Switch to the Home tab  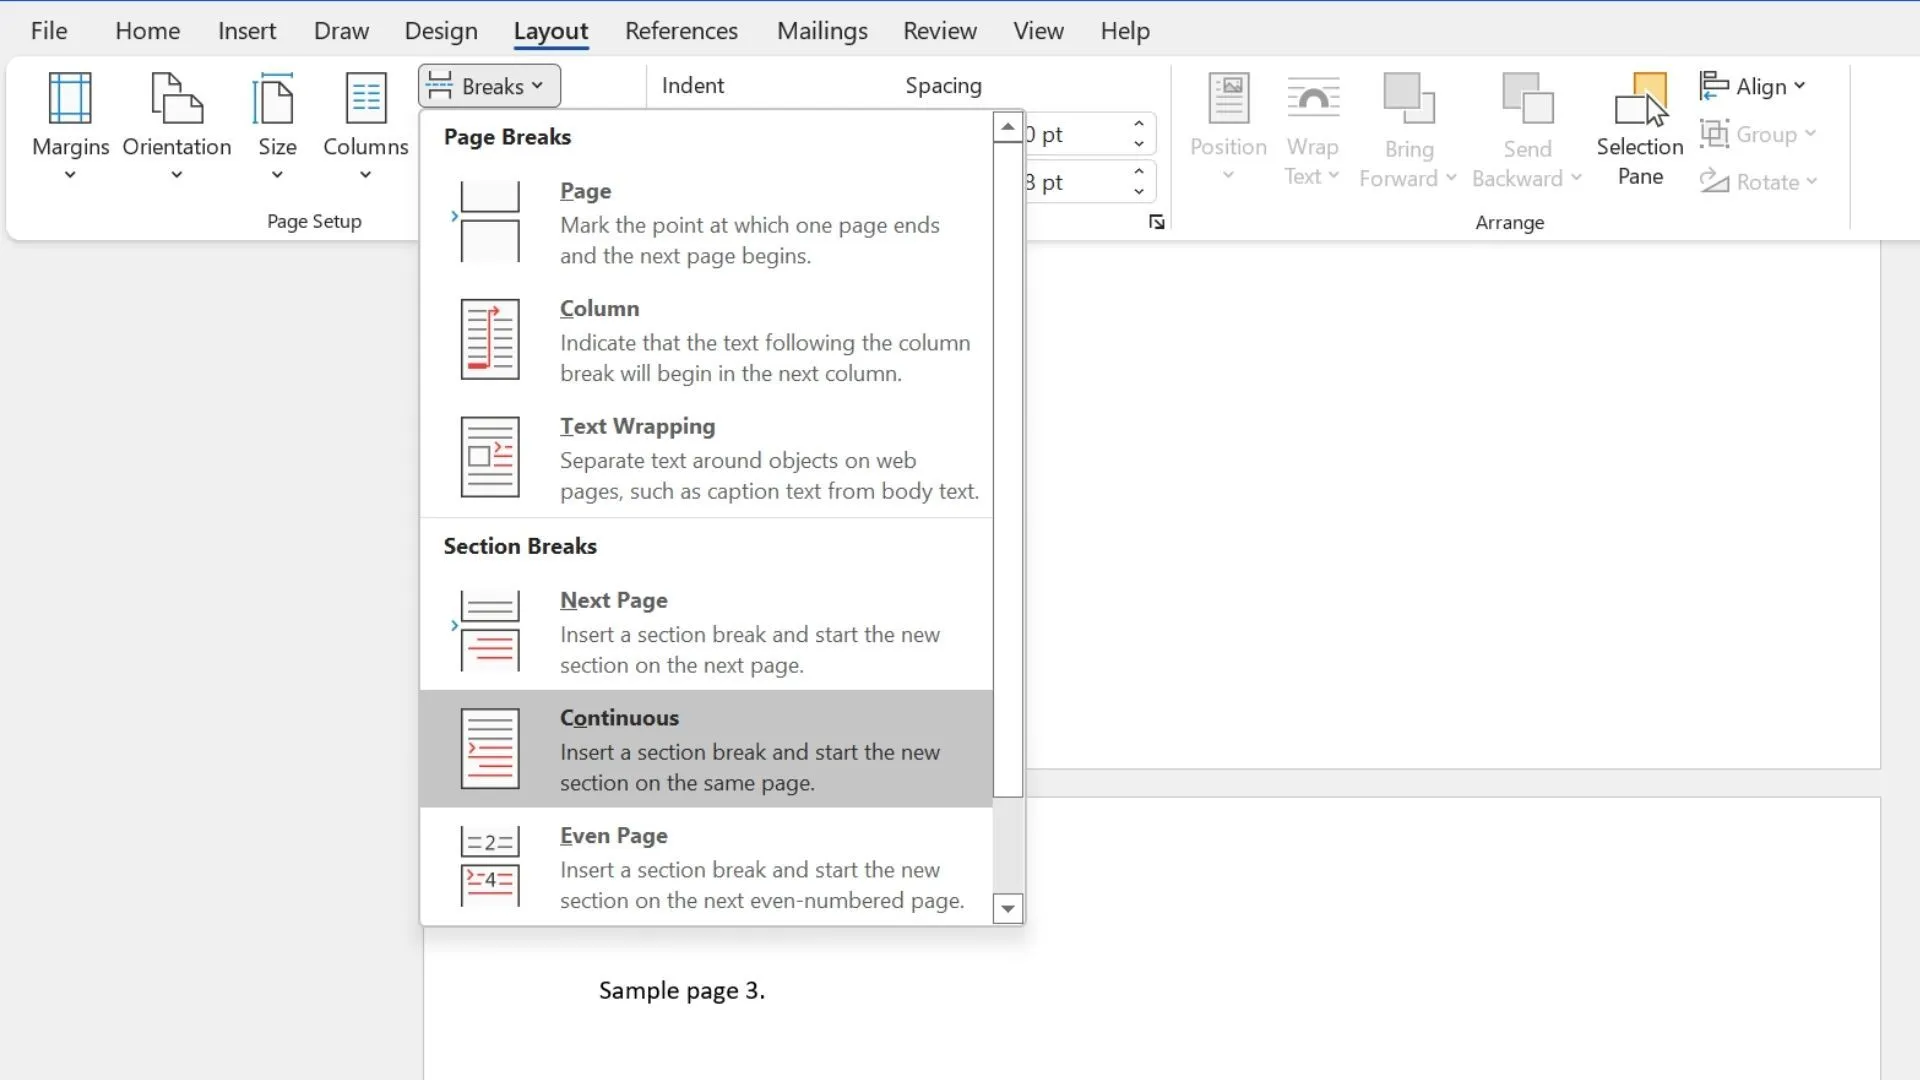pos(147,30)
